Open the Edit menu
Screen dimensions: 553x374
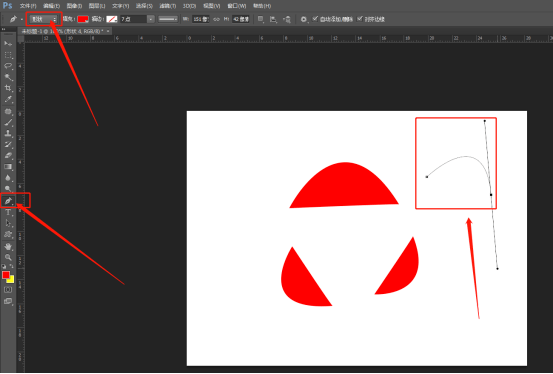pos(51,6)
